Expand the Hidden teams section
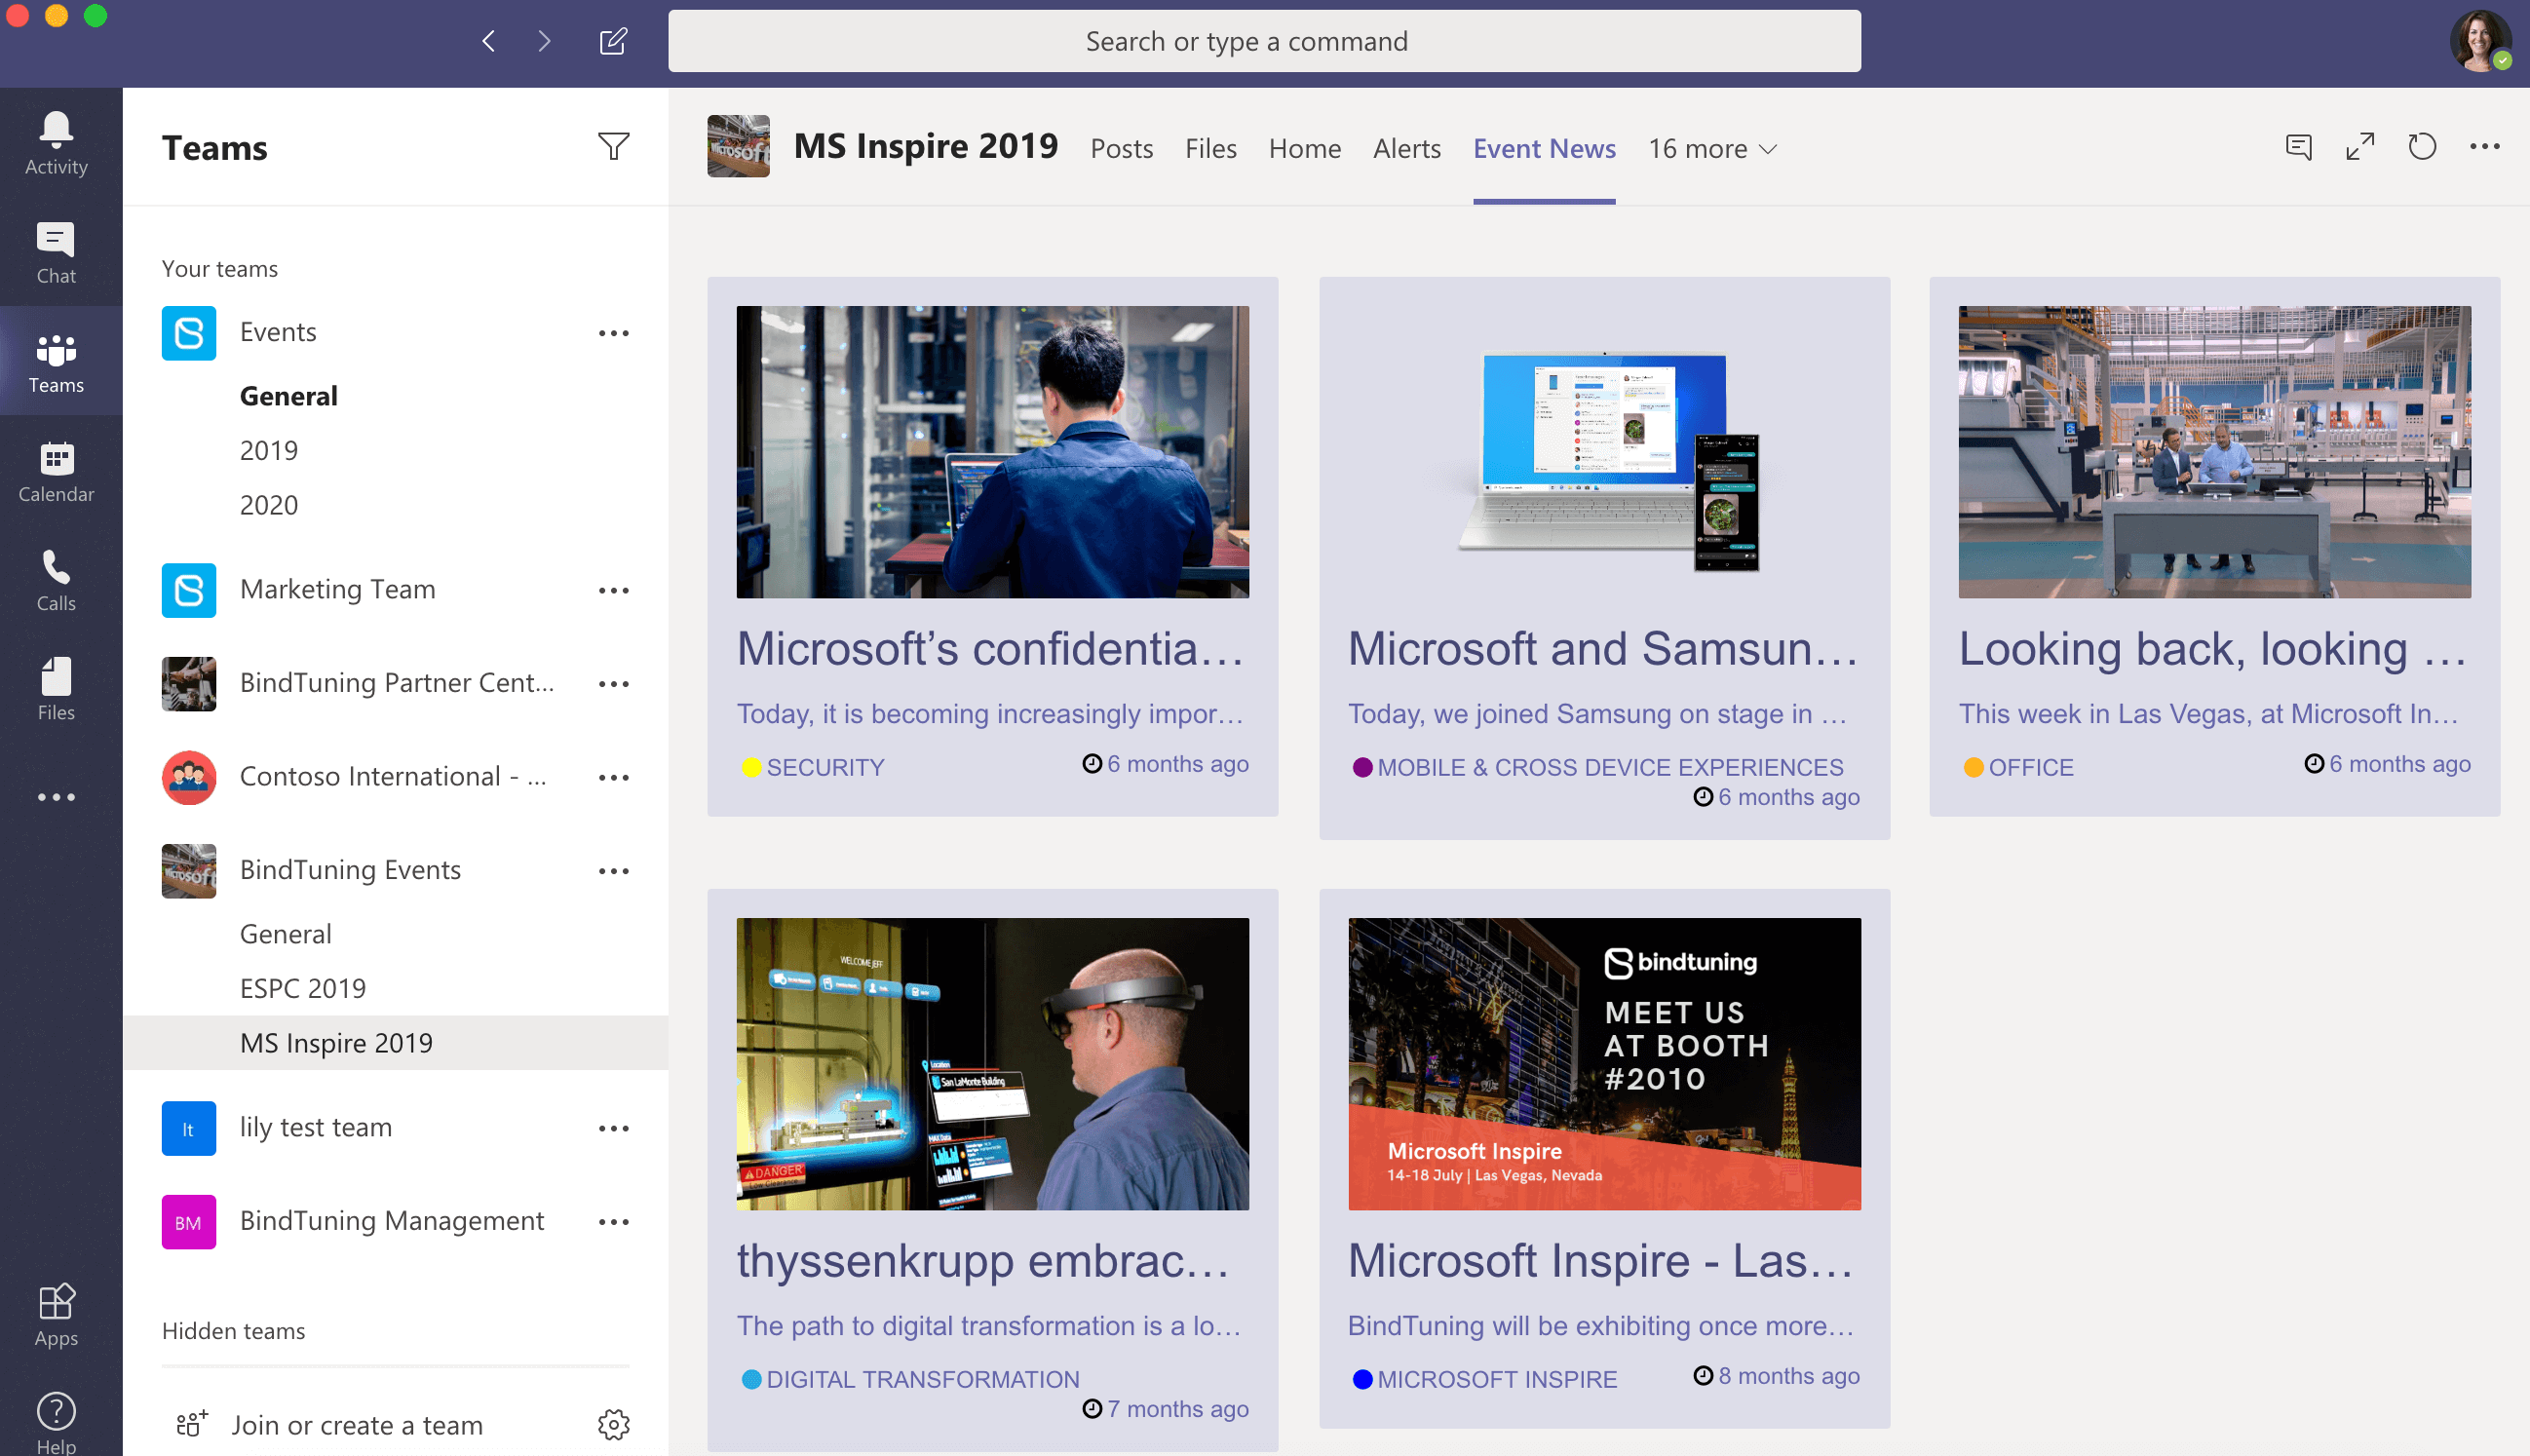The width and height of the screenshot is (2530, 1456). point(233,1331)
